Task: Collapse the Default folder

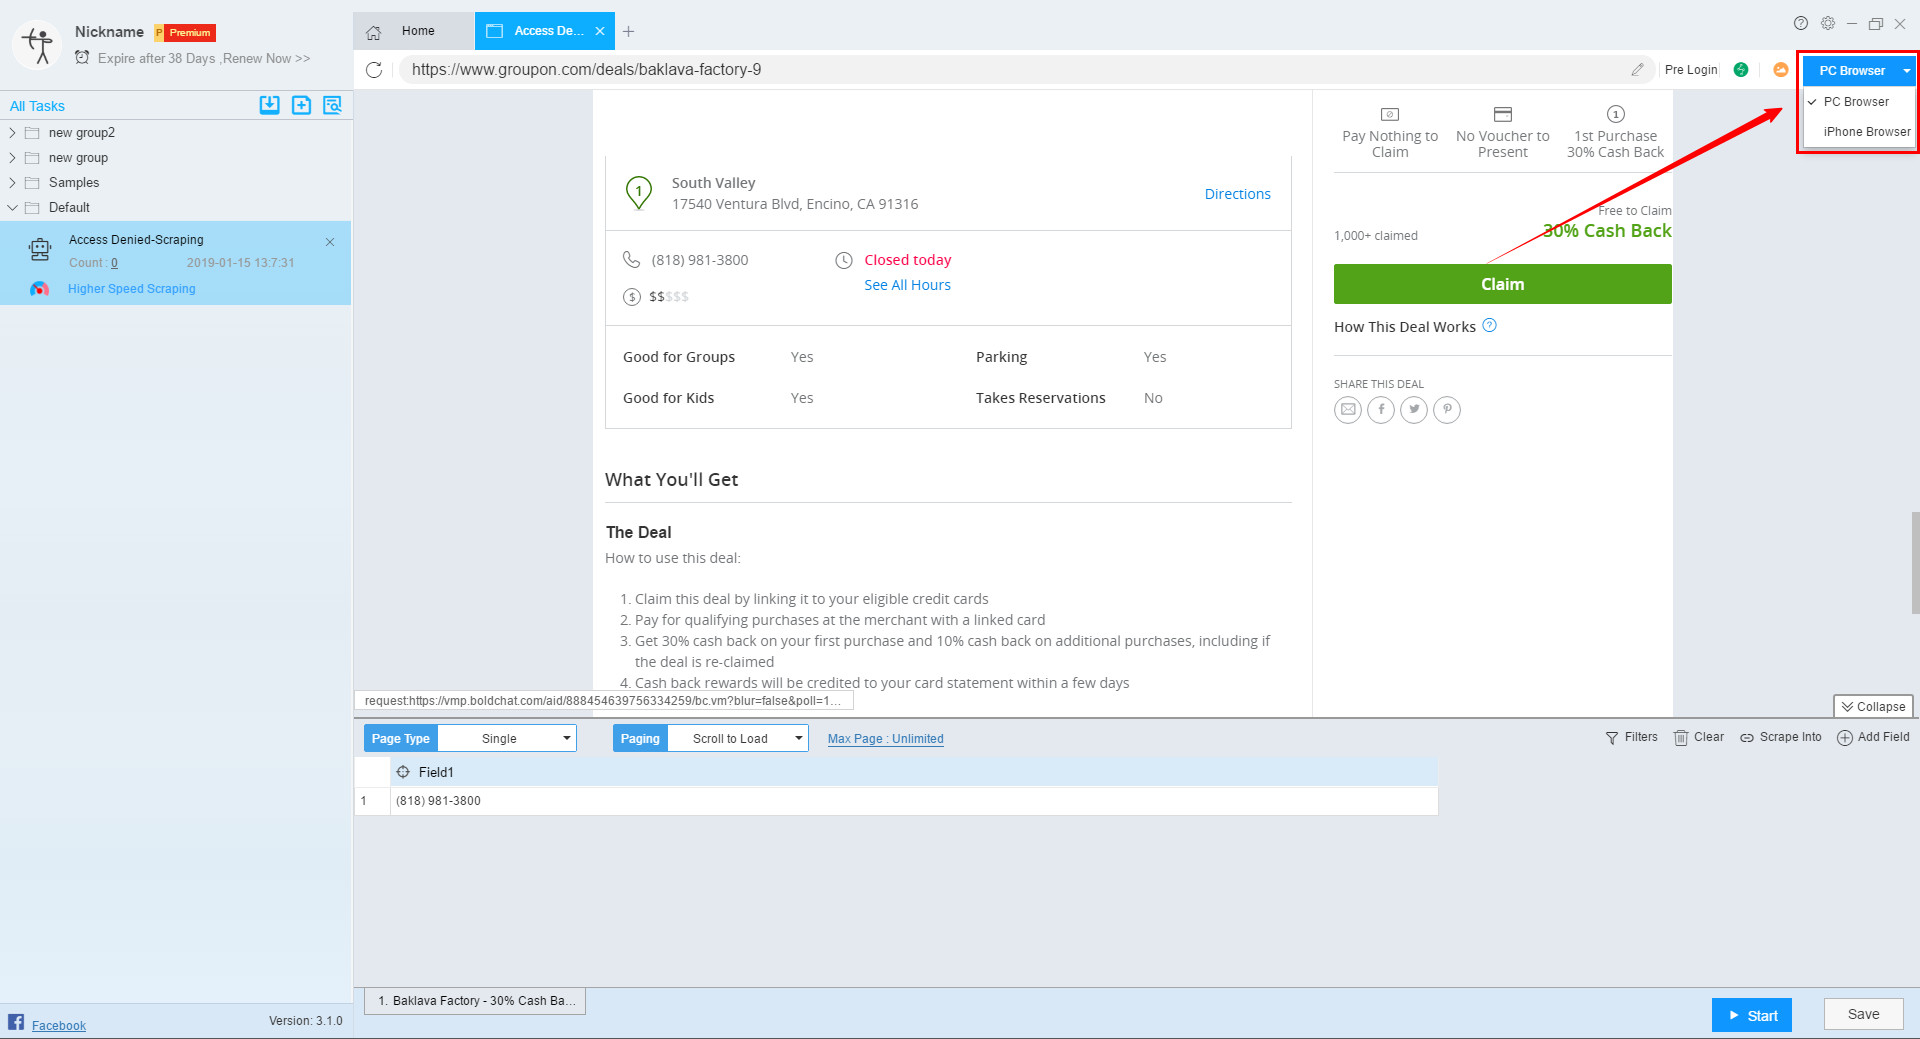Action: [12, 207]
